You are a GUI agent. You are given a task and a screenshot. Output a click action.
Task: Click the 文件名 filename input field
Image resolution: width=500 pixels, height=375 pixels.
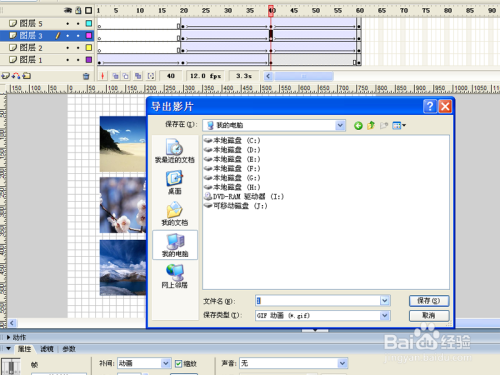pyautogui.click(x=318, y=301)
